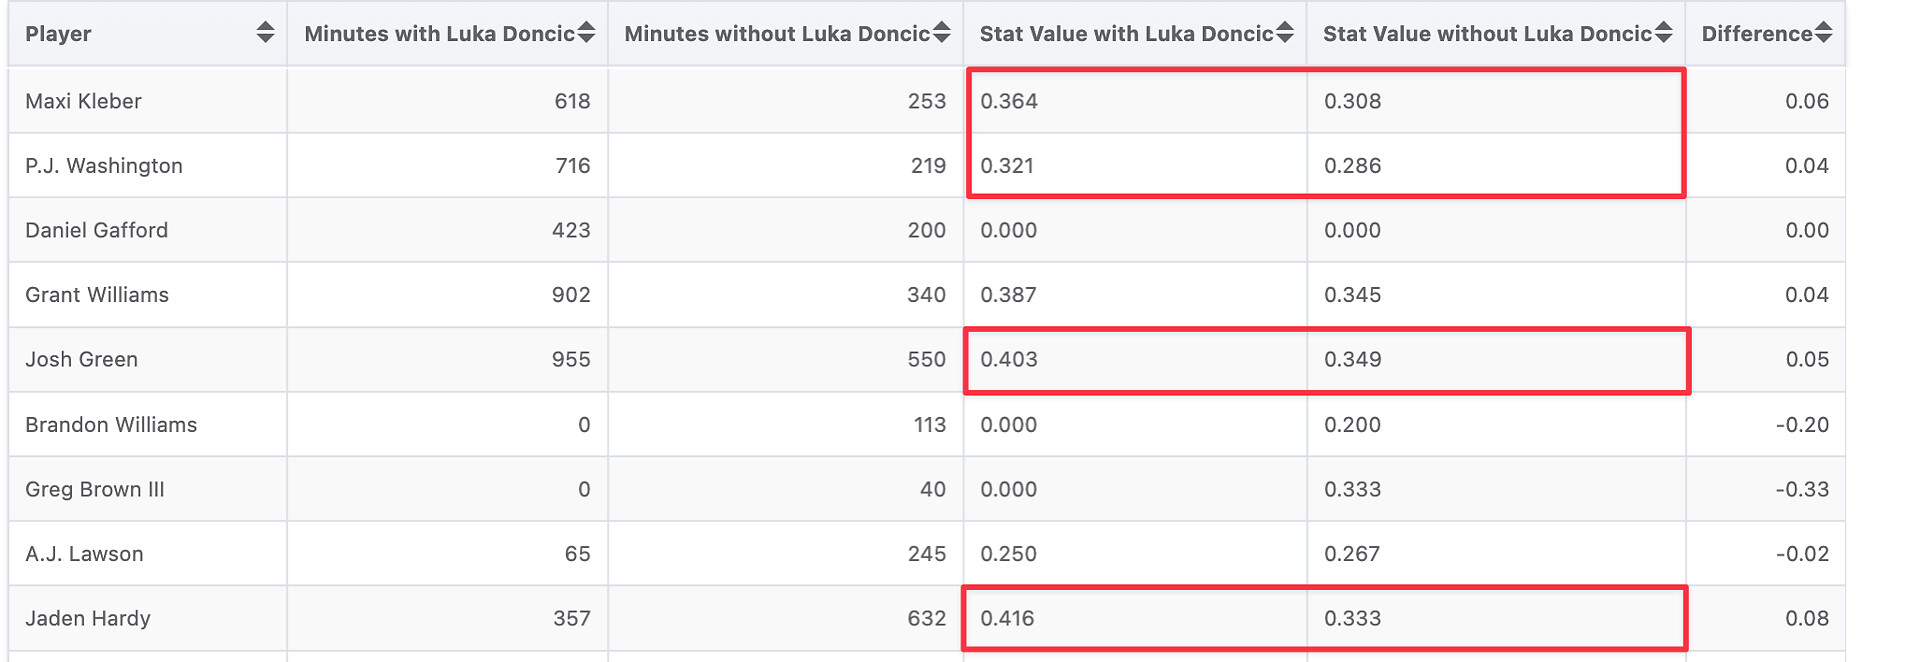Select A.J. Lawson row name
Image resolution: width=1920 pixels, height=662 pixels.
[84, 554]
